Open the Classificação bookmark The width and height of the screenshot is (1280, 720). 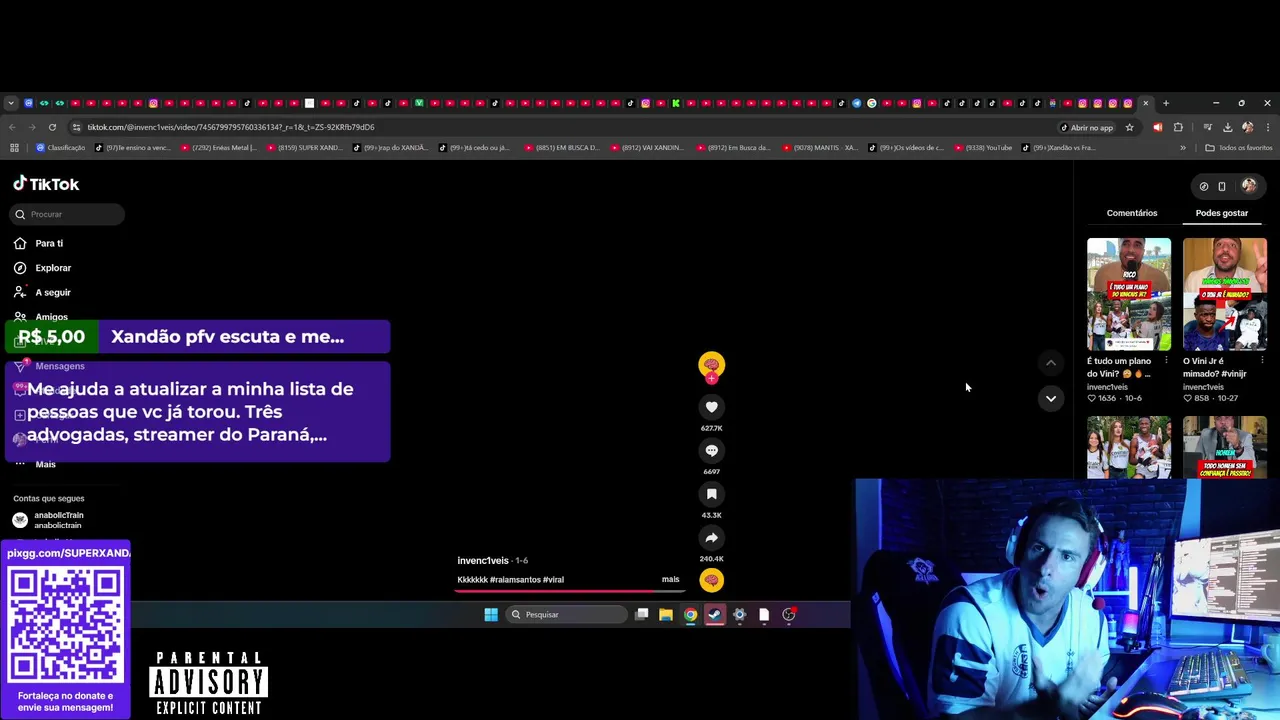pyautogui.click(x=60, y=148)
